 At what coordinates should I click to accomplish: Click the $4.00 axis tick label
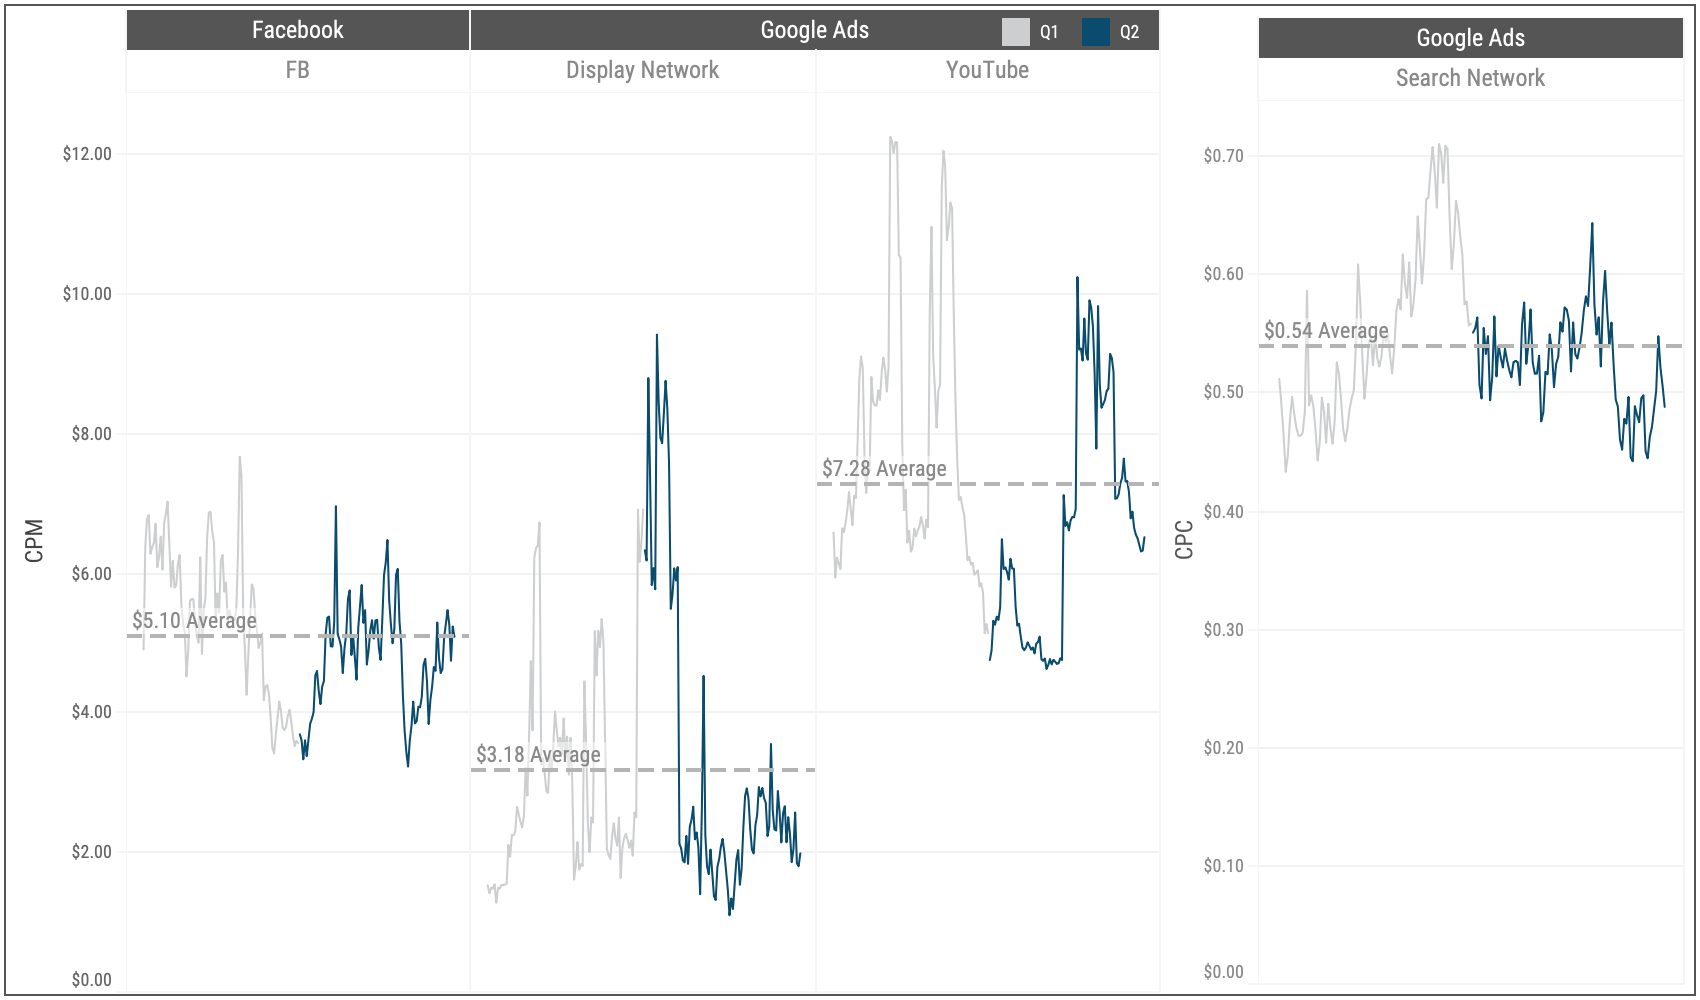pyautogui.click(x=92, y=712)
